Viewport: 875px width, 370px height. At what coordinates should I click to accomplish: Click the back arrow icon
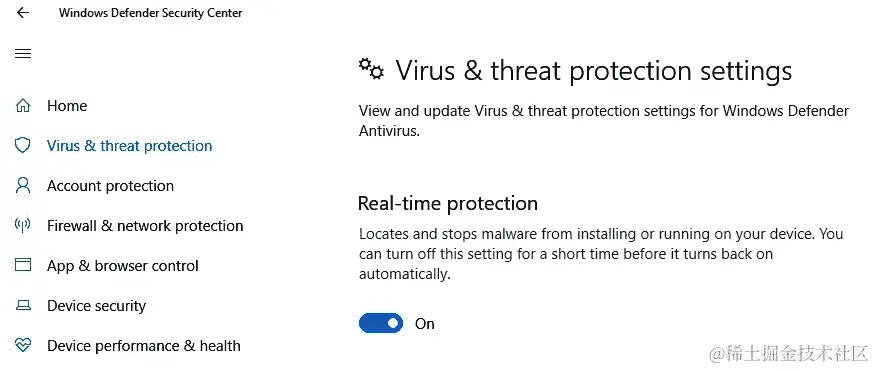(x=22, y=13)
